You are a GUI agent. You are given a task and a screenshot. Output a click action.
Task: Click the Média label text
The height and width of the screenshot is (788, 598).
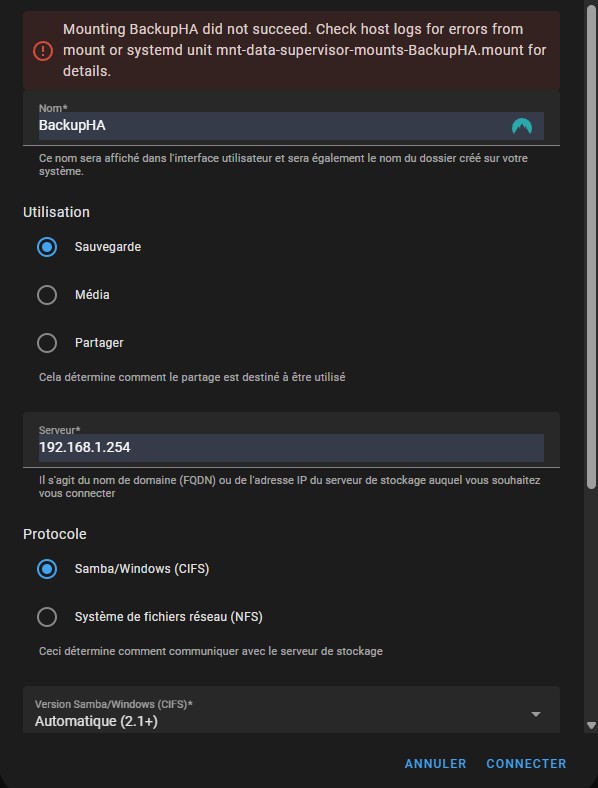pos(92,295)
